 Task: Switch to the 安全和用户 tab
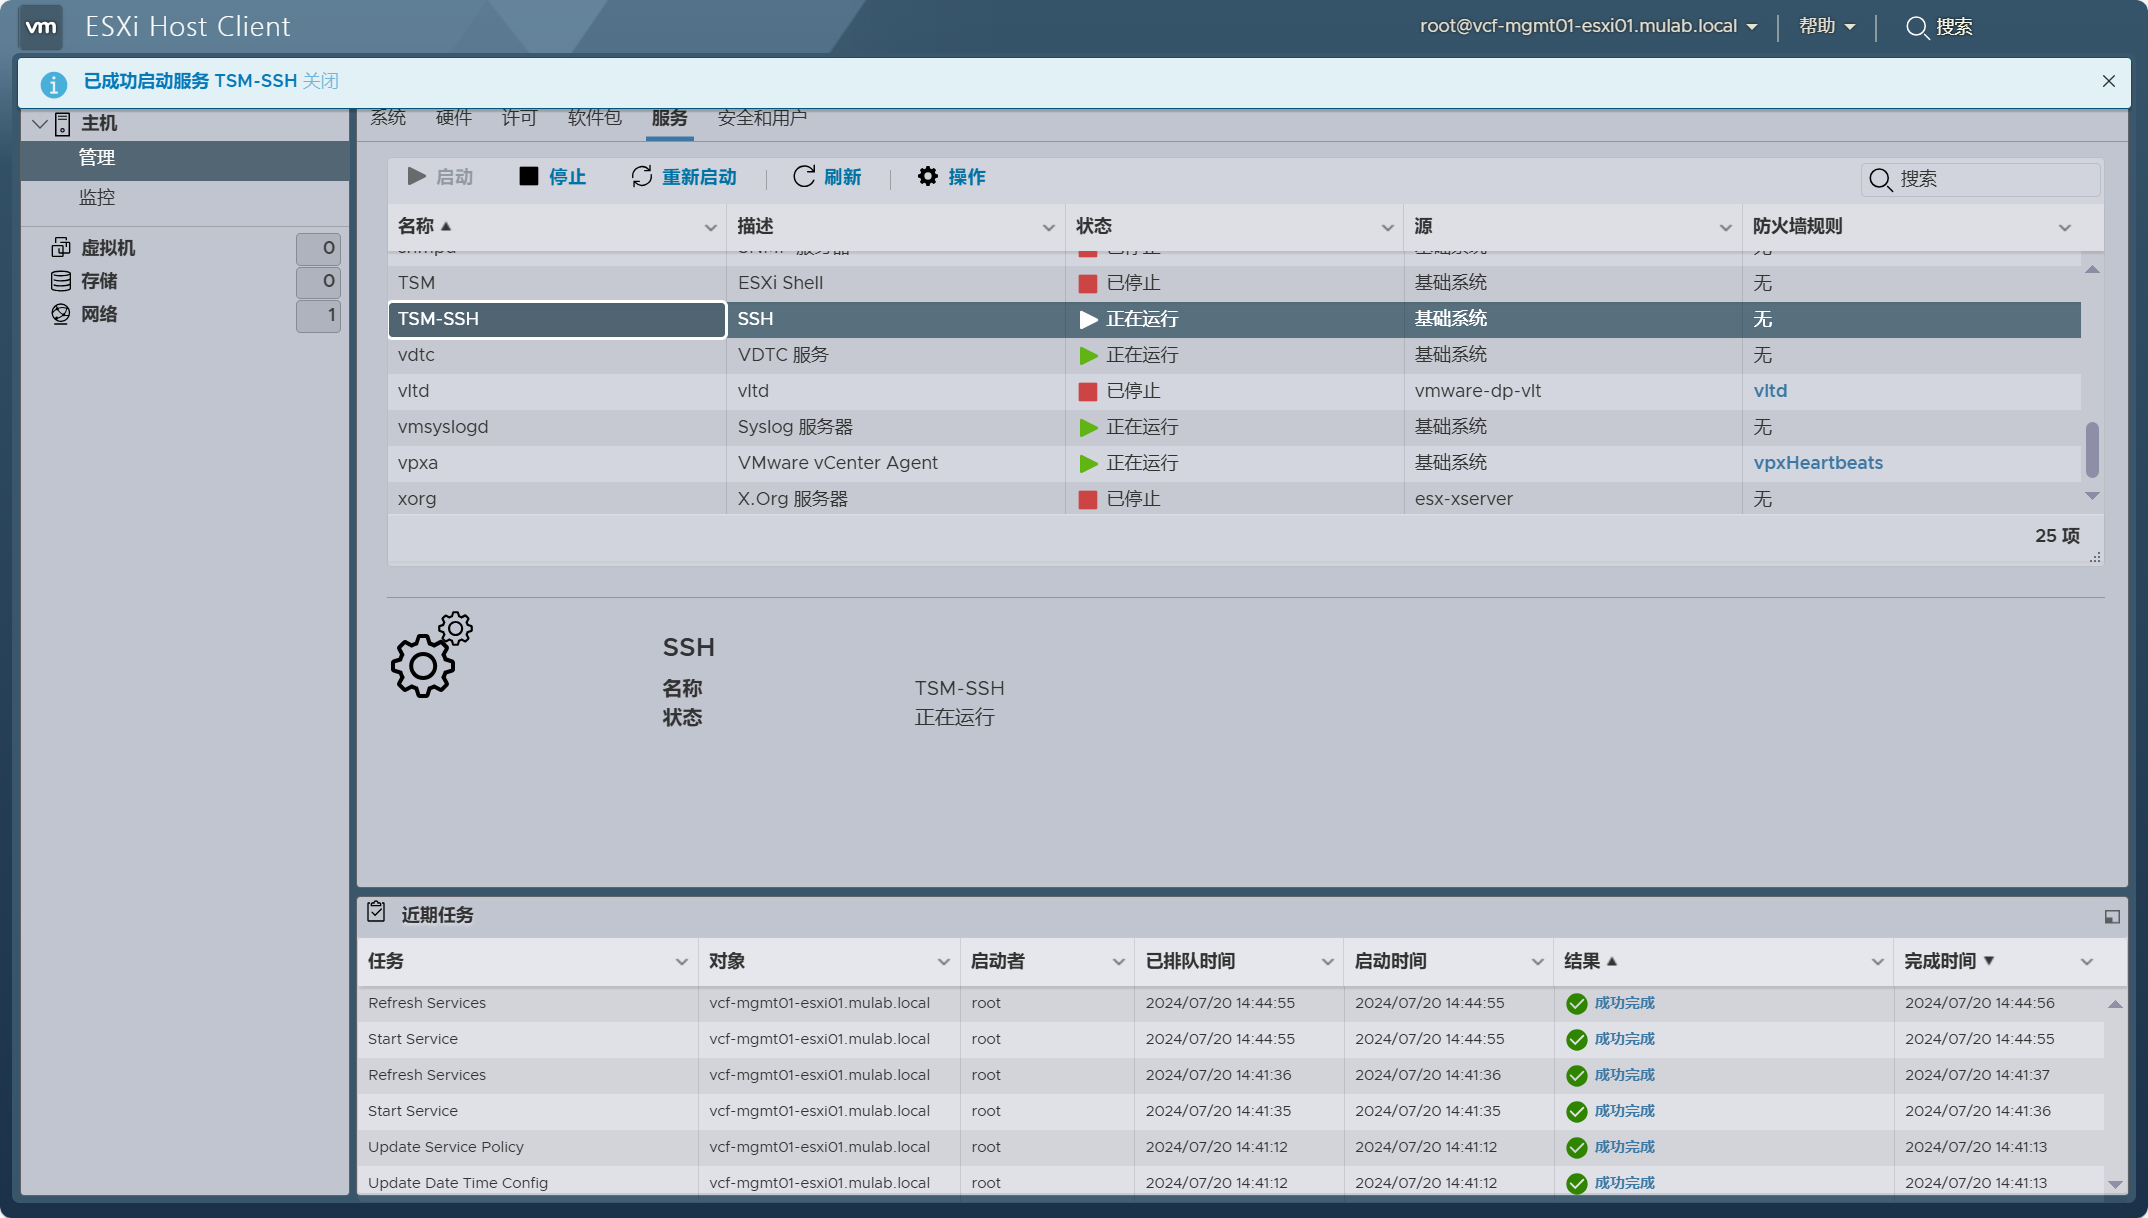(762, 118)
